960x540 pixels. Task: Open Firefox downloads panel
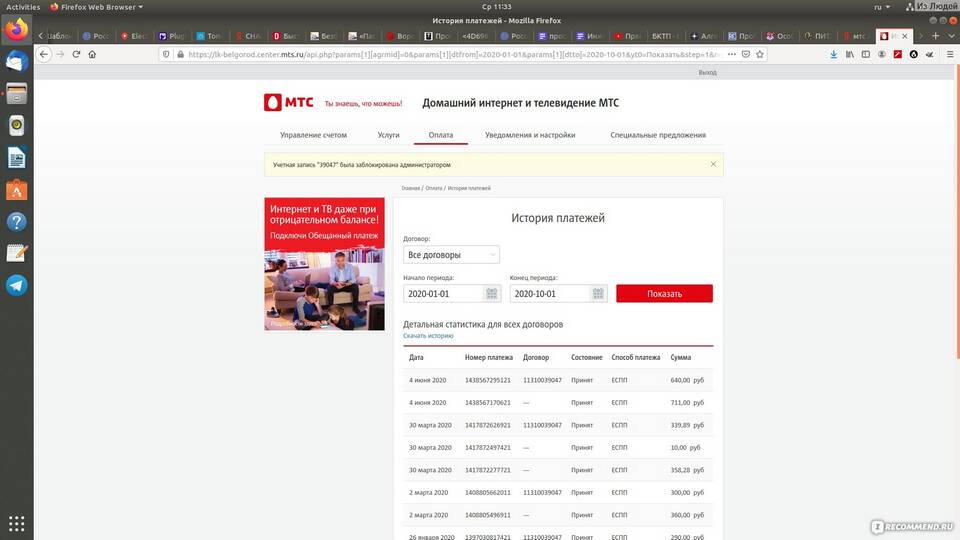pos(834,54)
